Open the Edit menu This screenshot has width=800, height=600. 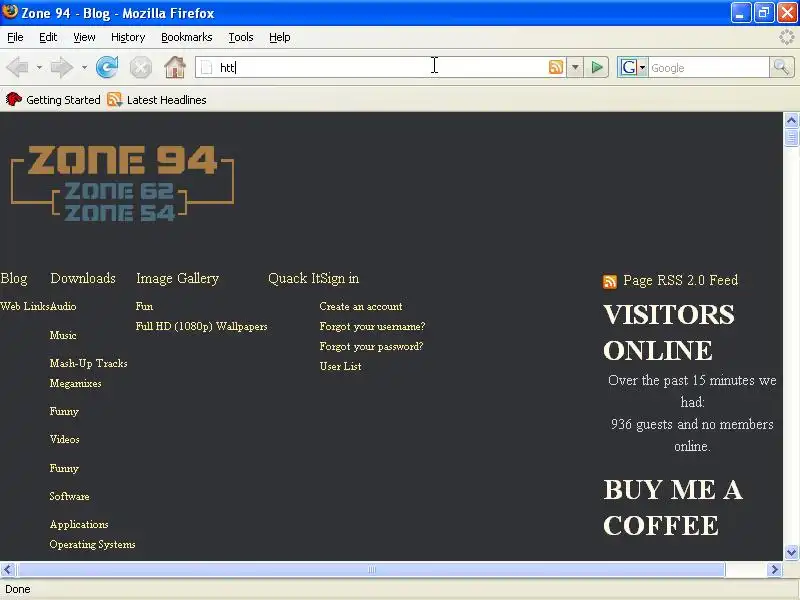[x=48, y=37]
